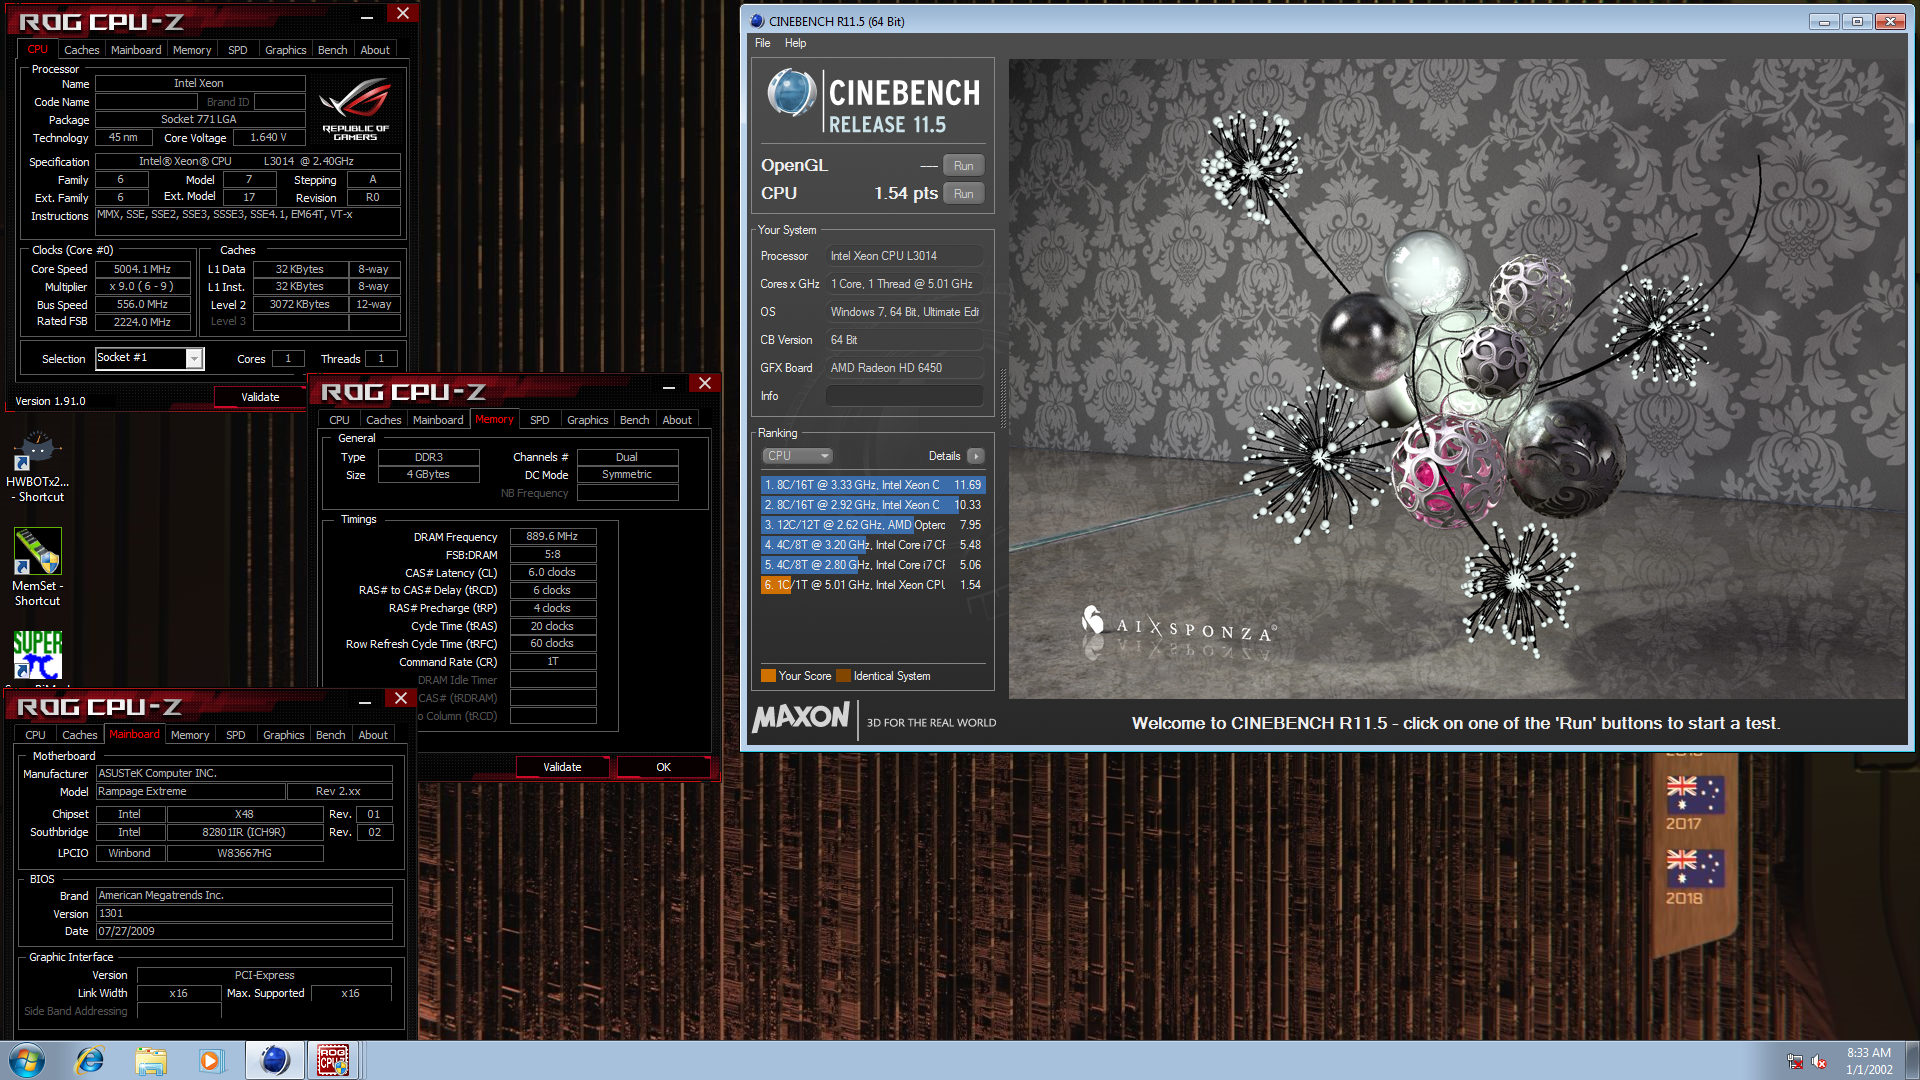Click the GFX Board AMD Radeon HD 6450 field
Viewport: 1920px width, 1080px height.
click(905, 368)
